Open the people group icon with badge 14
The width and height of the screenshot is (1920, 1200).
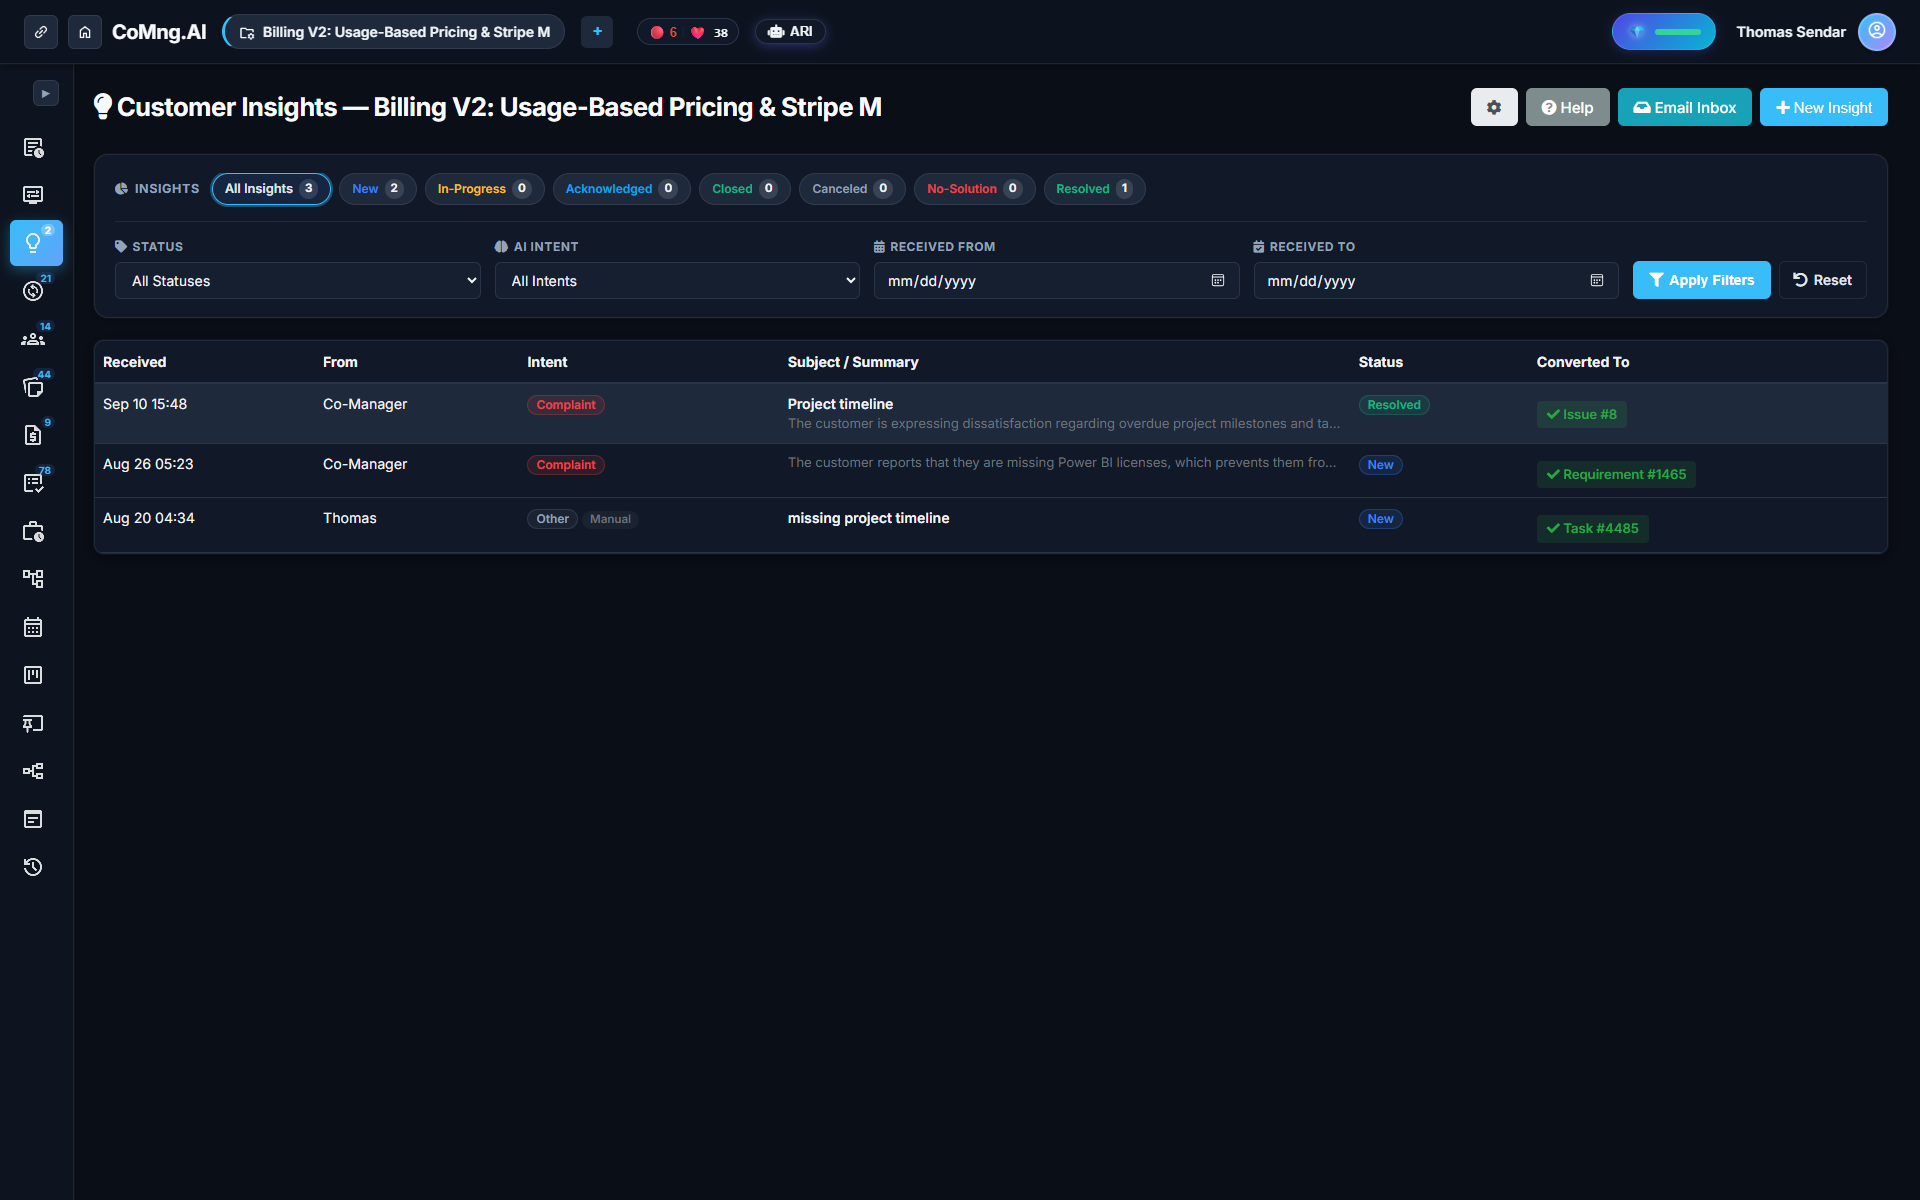(33, 339)
